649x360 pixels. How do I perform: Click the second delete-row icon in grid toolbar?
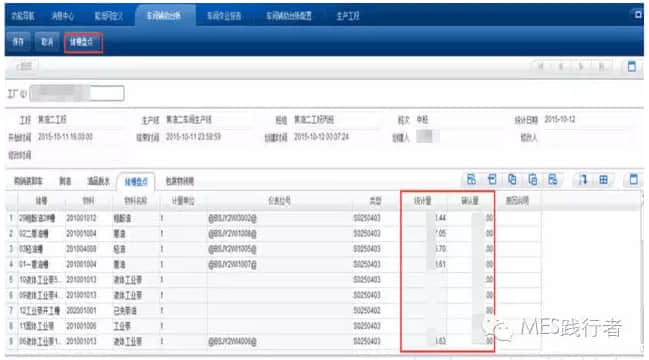[x=492, y=180]
